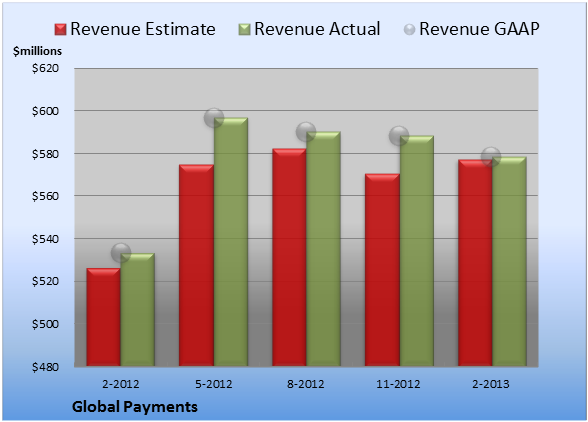Click the red Revenue Estimate legend swatch
Screen dimensions: 588x422
click(60, 29)
